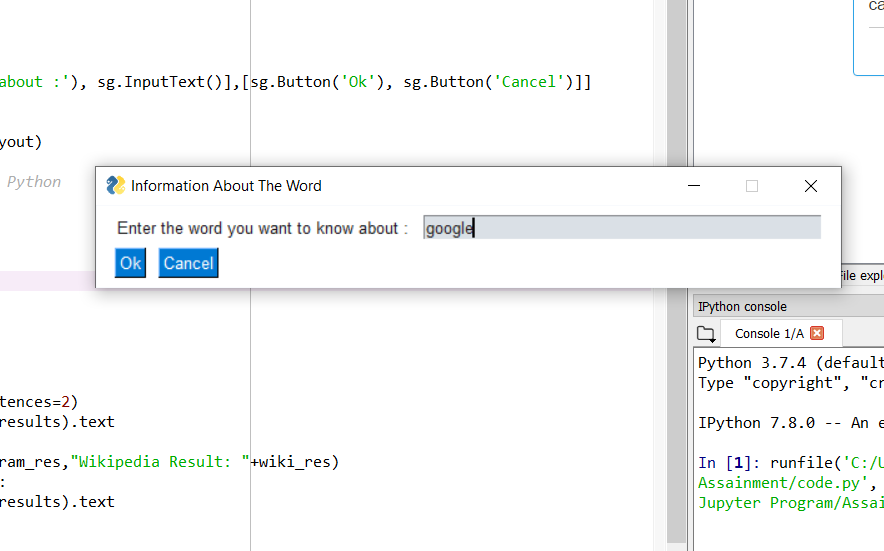Click the 'Cancel' string in the editor code

(528, 82)
